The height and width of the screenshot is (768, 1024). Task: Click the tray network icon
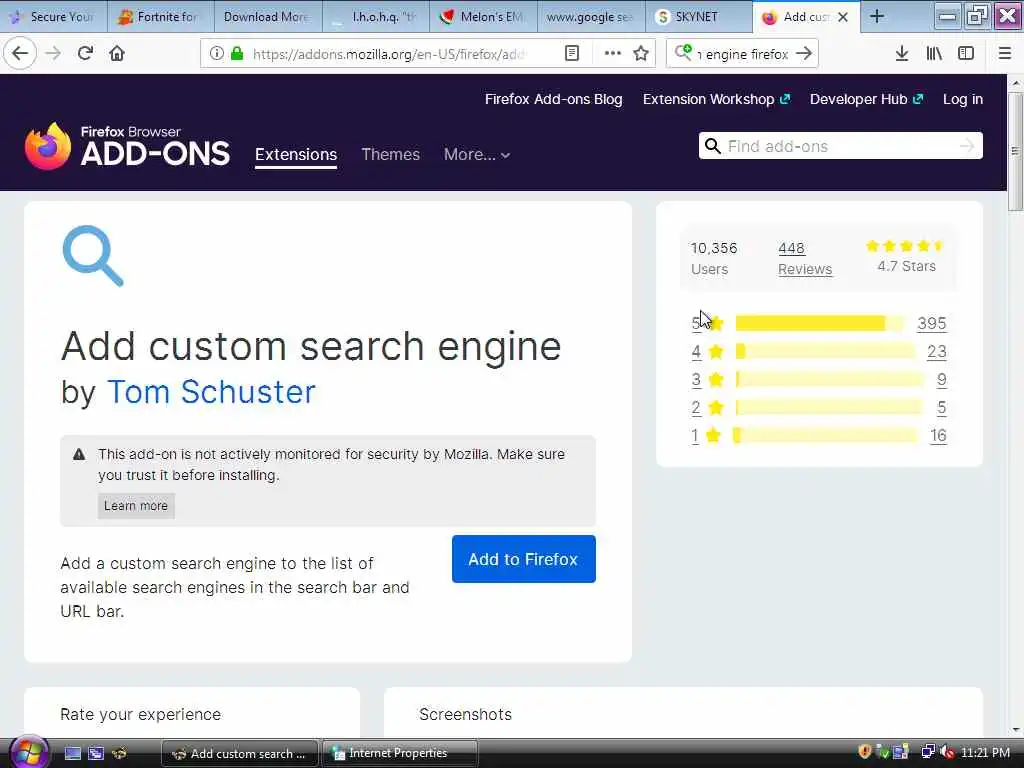pyautogui.click(x=927, y=752)
